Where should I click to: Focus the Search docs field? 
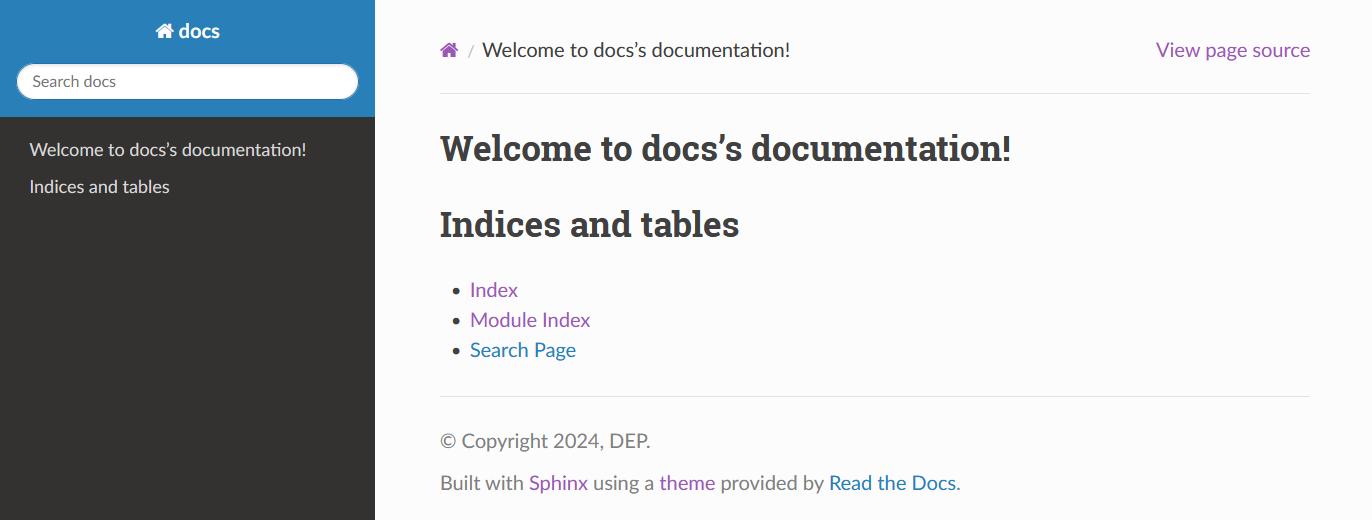[x=187, y=82]
